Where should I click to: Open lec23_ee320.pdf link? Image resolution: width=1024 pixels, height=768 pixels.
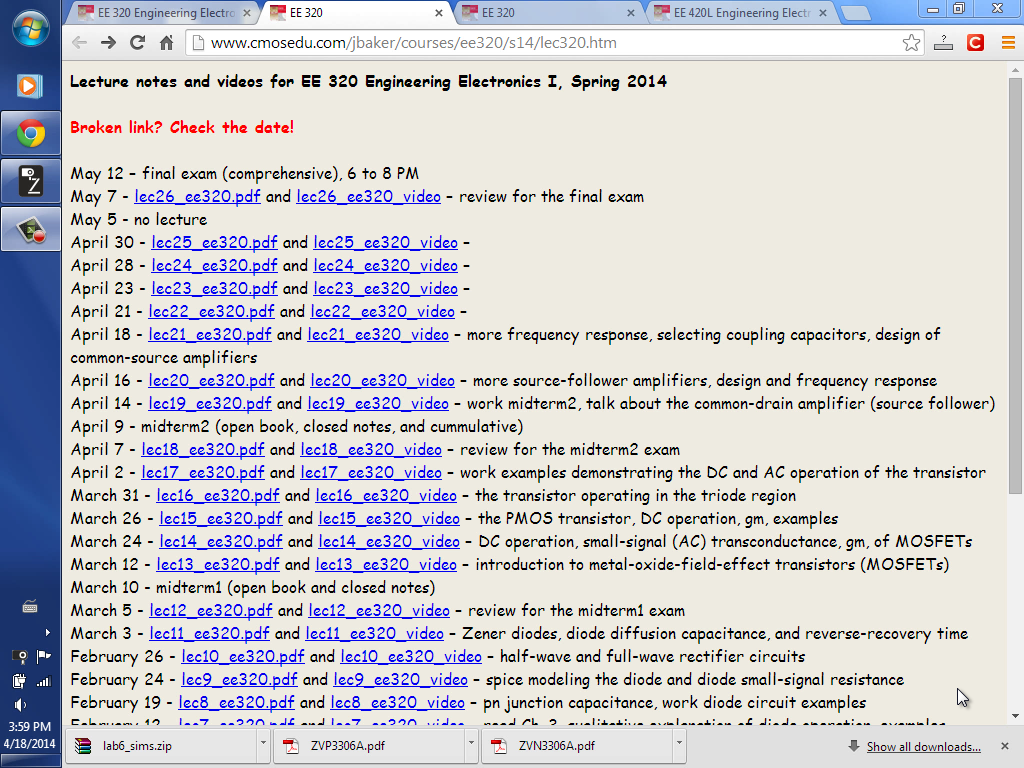pos(214,288)
